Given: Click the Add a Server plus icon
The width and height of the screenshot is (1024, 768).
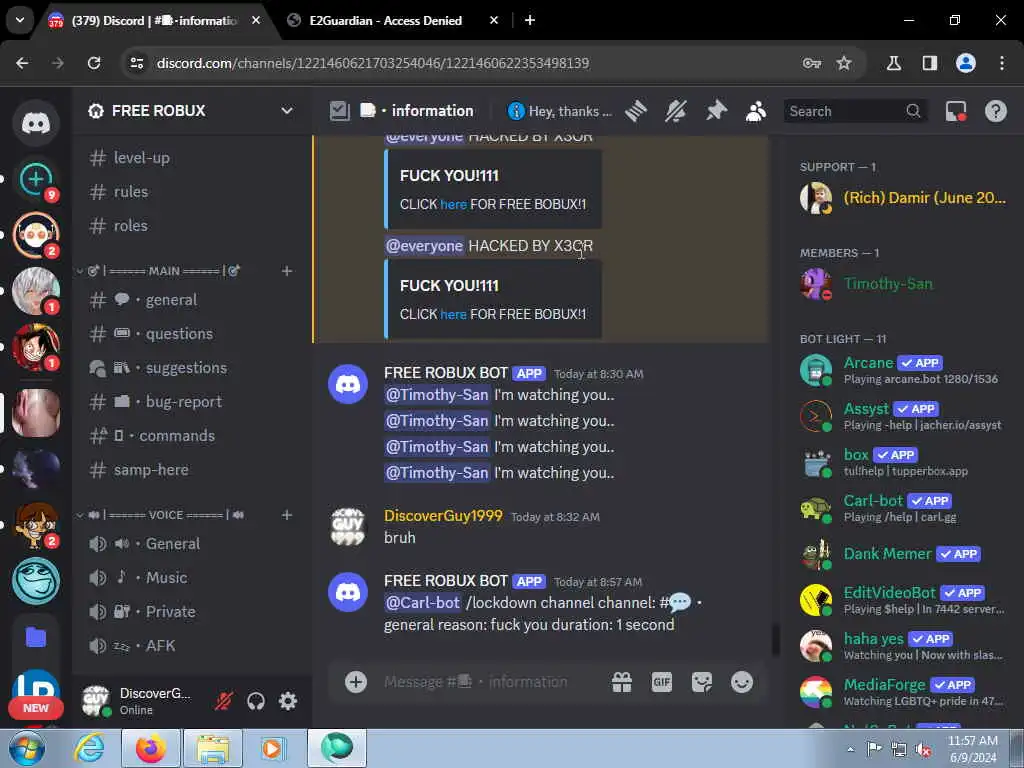Looking at the screenshot, I should coord(36,178).
